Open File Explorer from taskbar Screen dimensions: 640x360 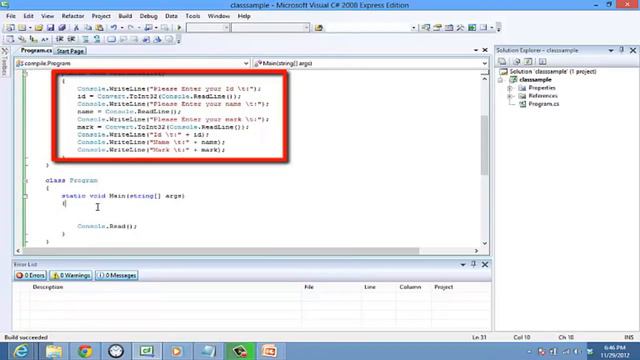pos(53,351)
